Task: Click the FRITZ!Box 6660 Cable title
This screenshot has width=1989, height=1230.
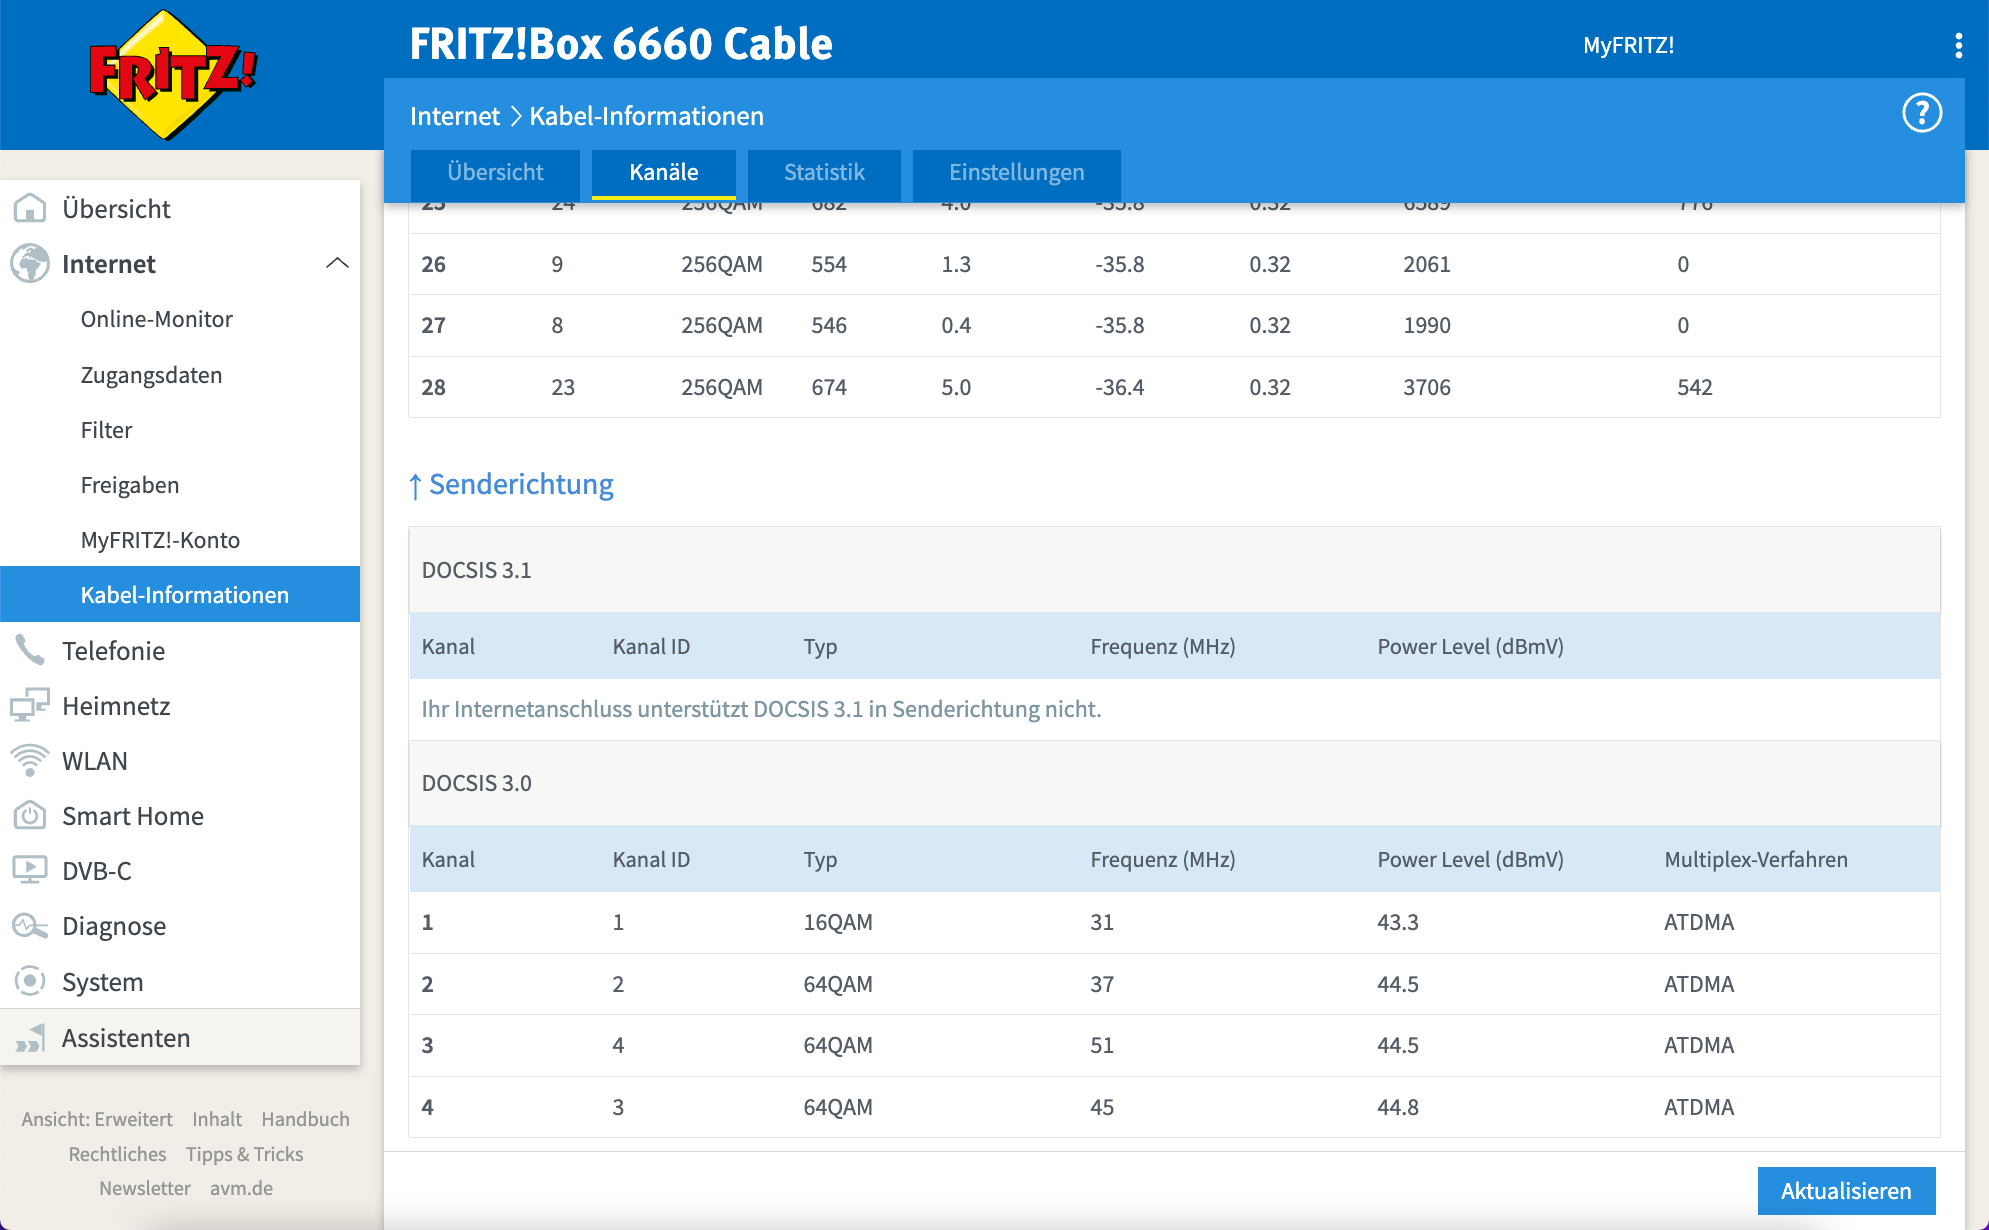Action: tap(621, 44)
